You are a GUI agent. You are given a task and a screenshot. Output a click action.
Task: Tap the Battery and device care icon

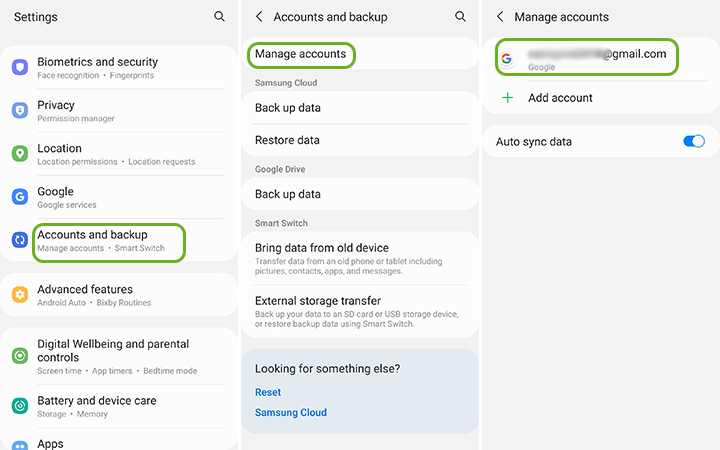coord(20,406)
